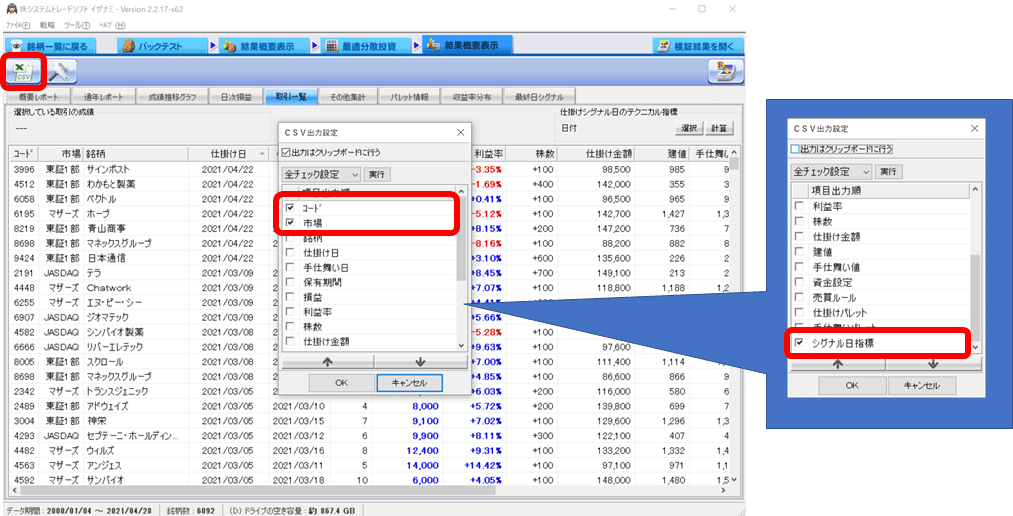
Task: Open the ツール(T) menu
Action: pyautogui.click(x=77, y=25)
